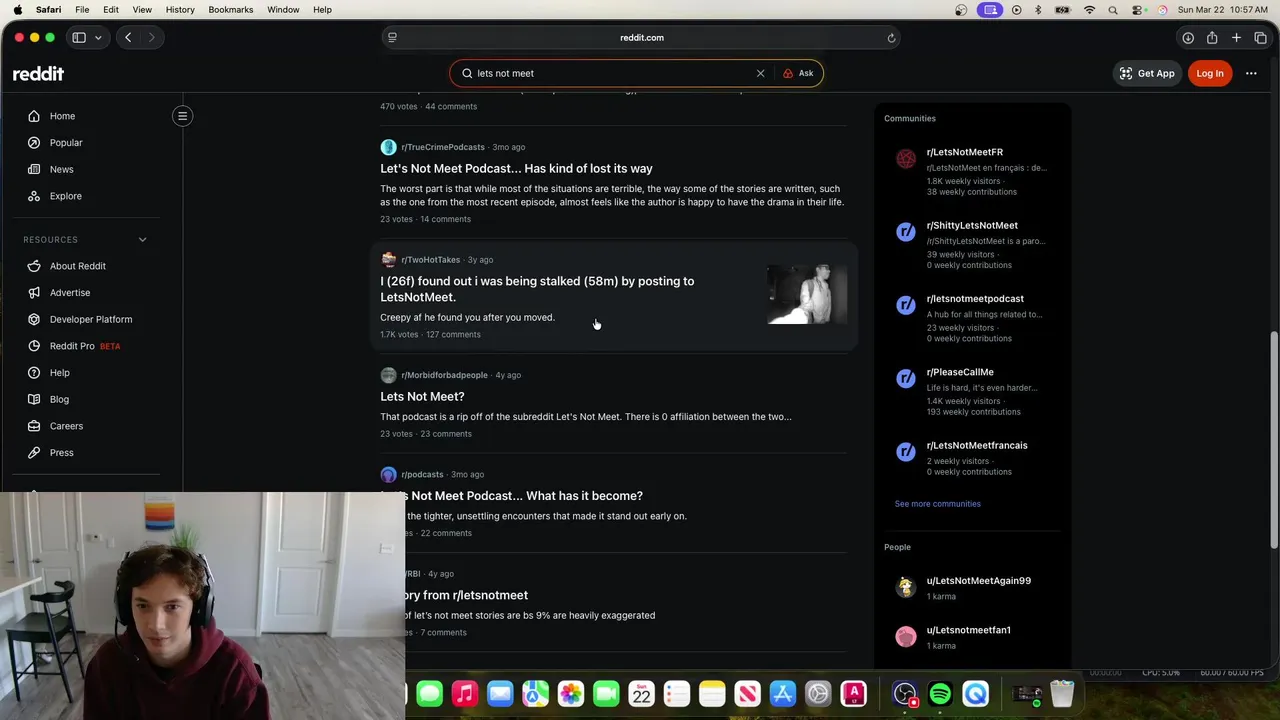Image resolution: width=1280 pixels, height=720 pixels.
Task: Show Safari tab overview
Action: pyautogui.click(x=1260, y=37)
